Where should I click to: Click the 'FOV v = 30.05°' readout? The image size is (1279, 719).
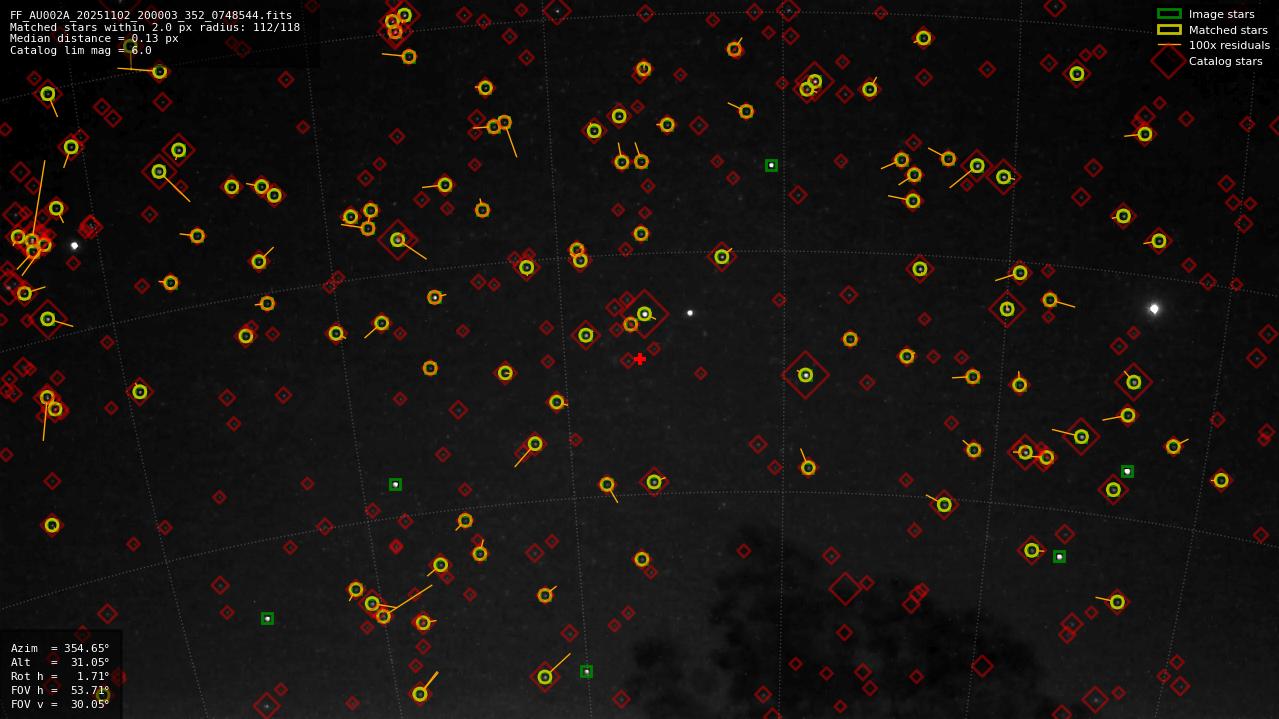pyautogui.click(x=60, y=704)
